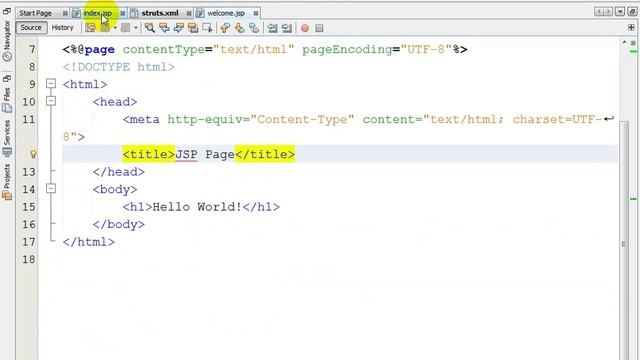Switch to Source view
This screenshot has height=360, width=640.
click(x=31, y=28)
